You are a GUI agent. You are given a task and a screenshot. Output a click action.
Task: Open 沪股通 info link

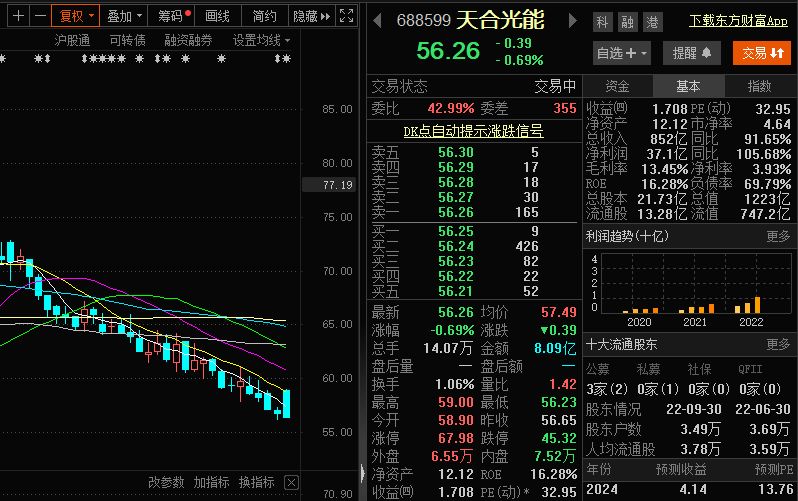(72, 40)
